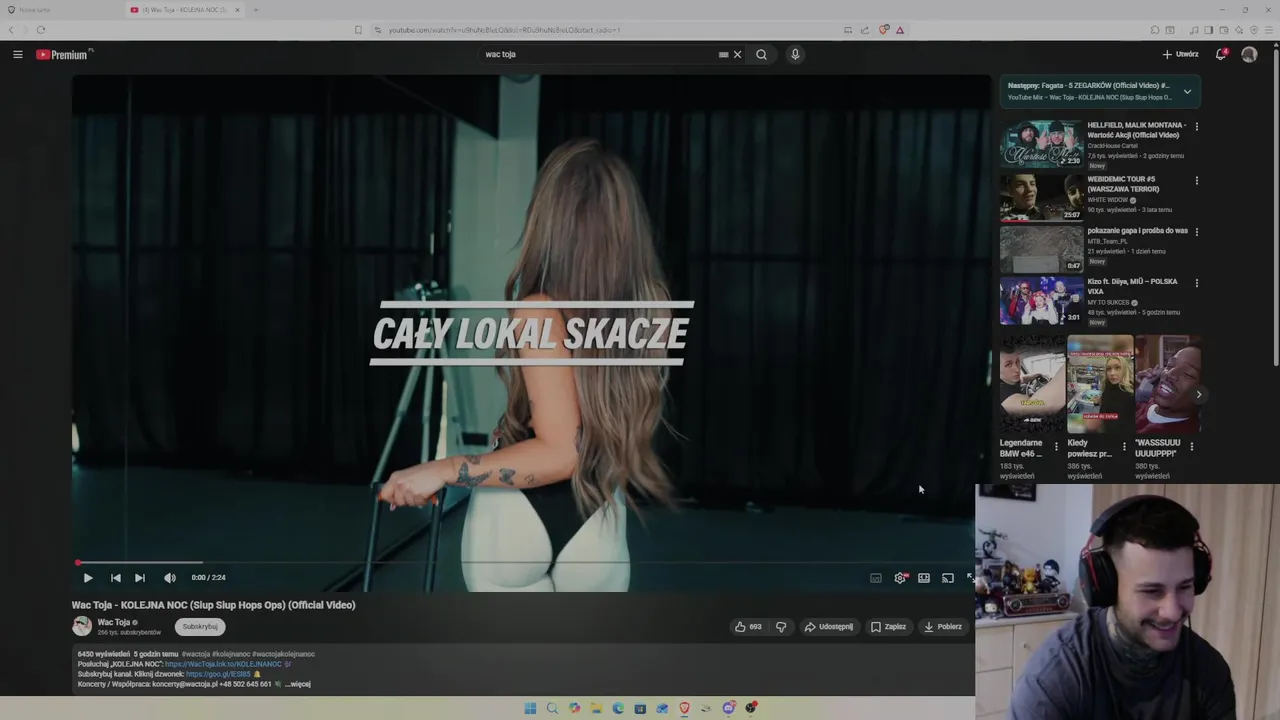1280x720 pixels.
Task: Switch to theater mode
Action: click(924, 578)
